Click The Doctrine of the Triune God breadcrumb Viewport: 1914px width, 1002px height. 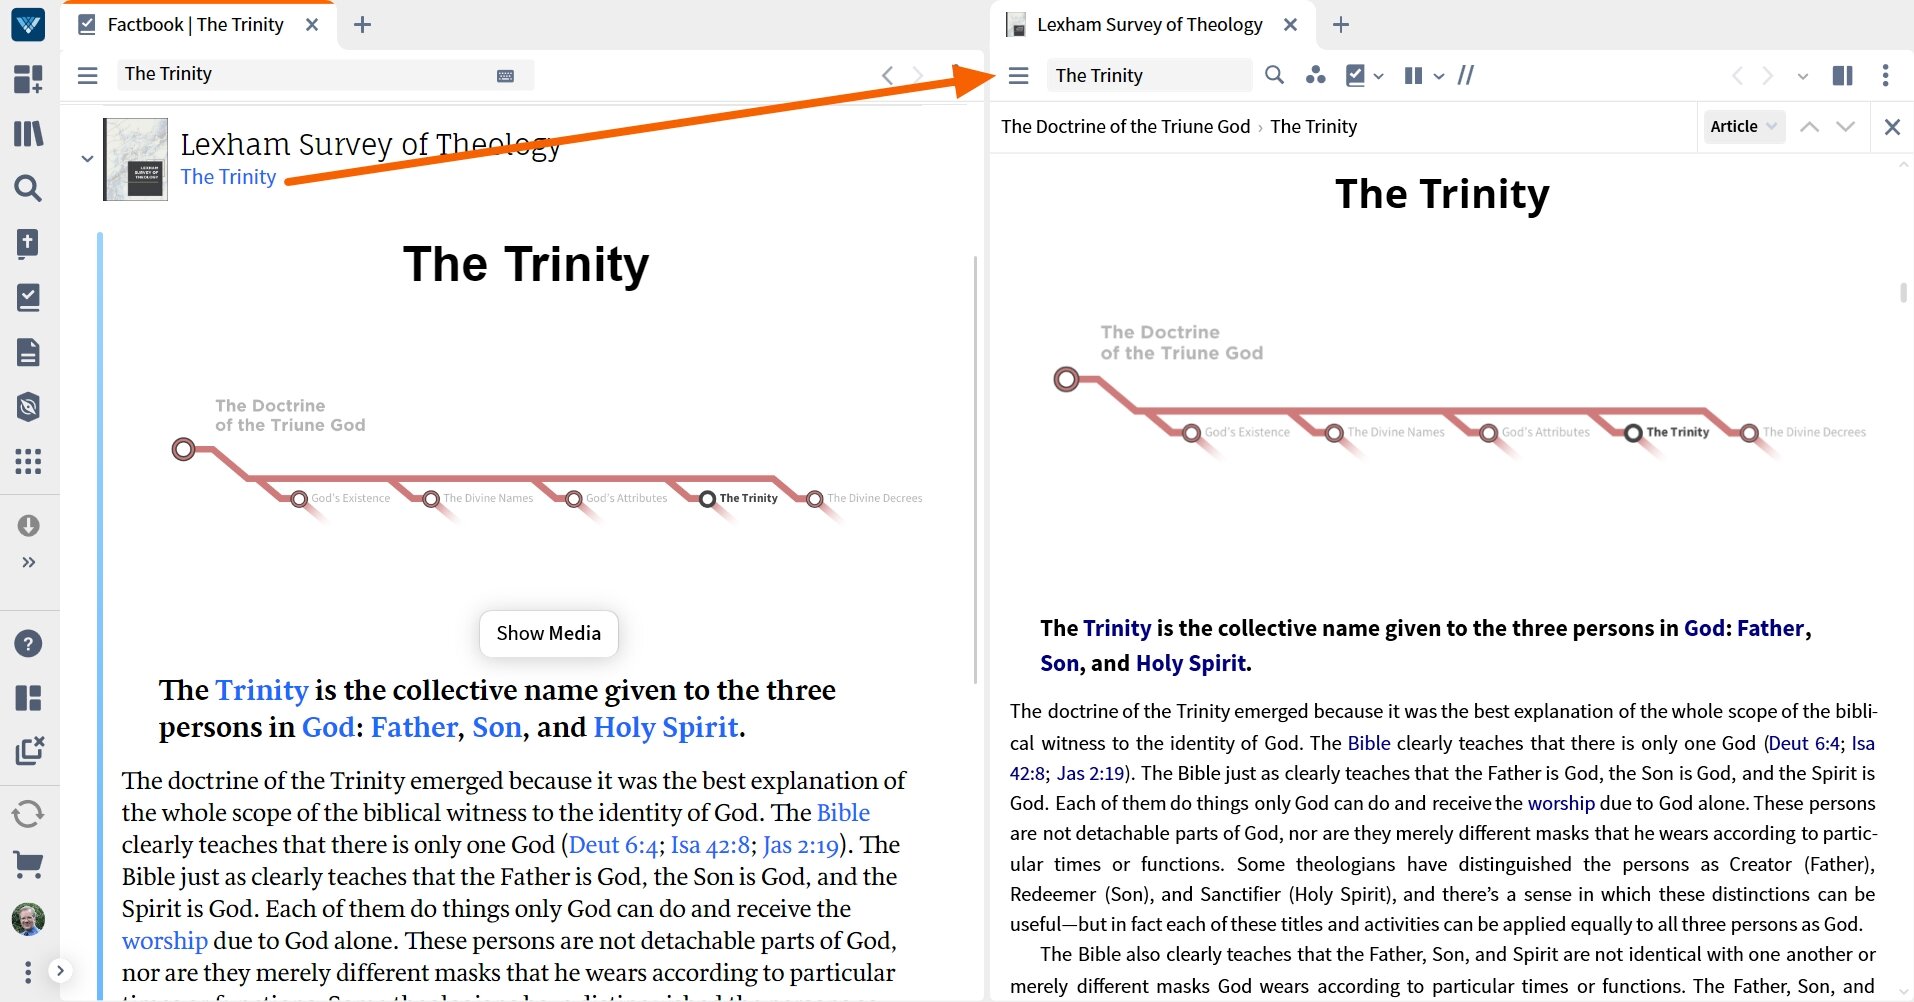[1125, 127]
